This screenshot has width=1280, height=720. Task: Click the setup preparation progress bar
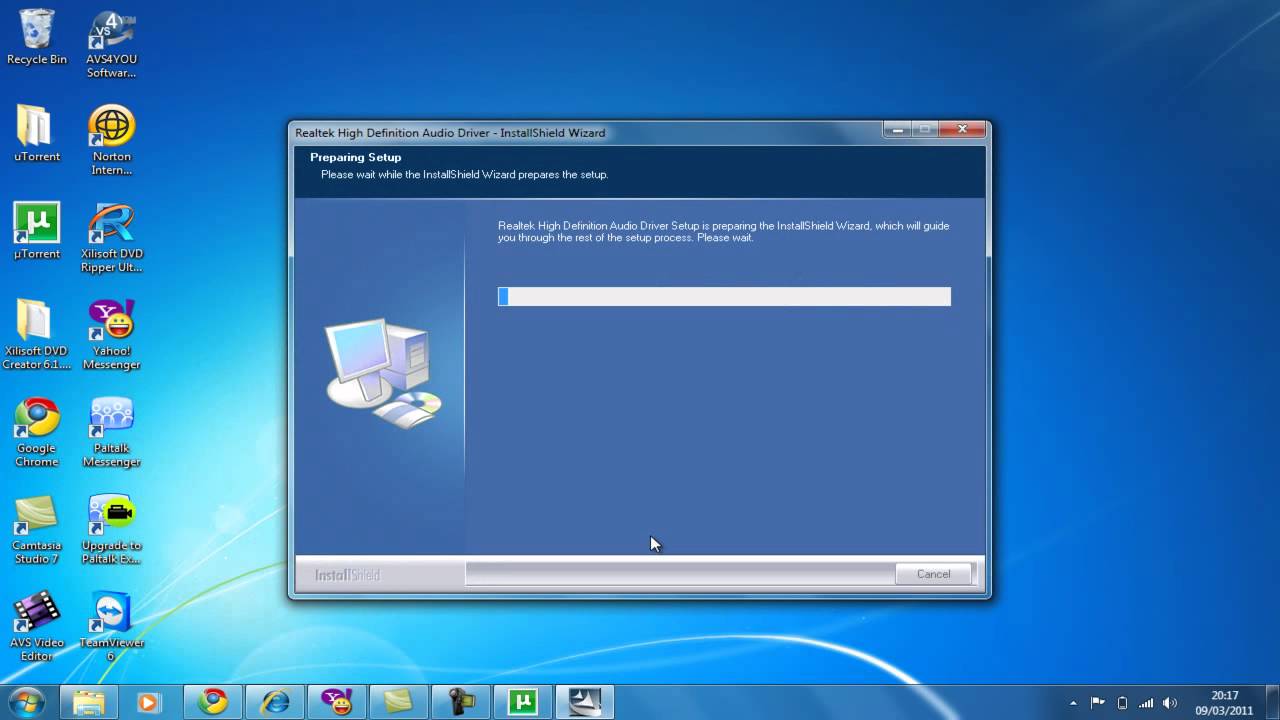tap(724, 296)
